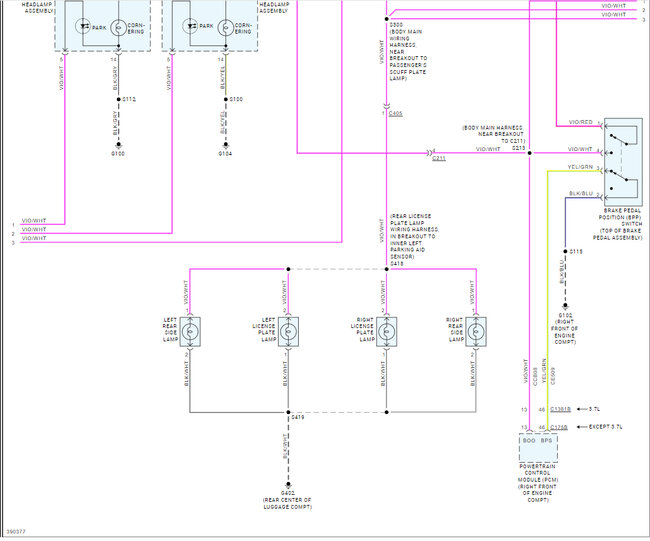Image resolution: width=650 pixels, height=541 pixels.
Task: Click the YEL/GRN wire label
Action: tap(580, 167)
